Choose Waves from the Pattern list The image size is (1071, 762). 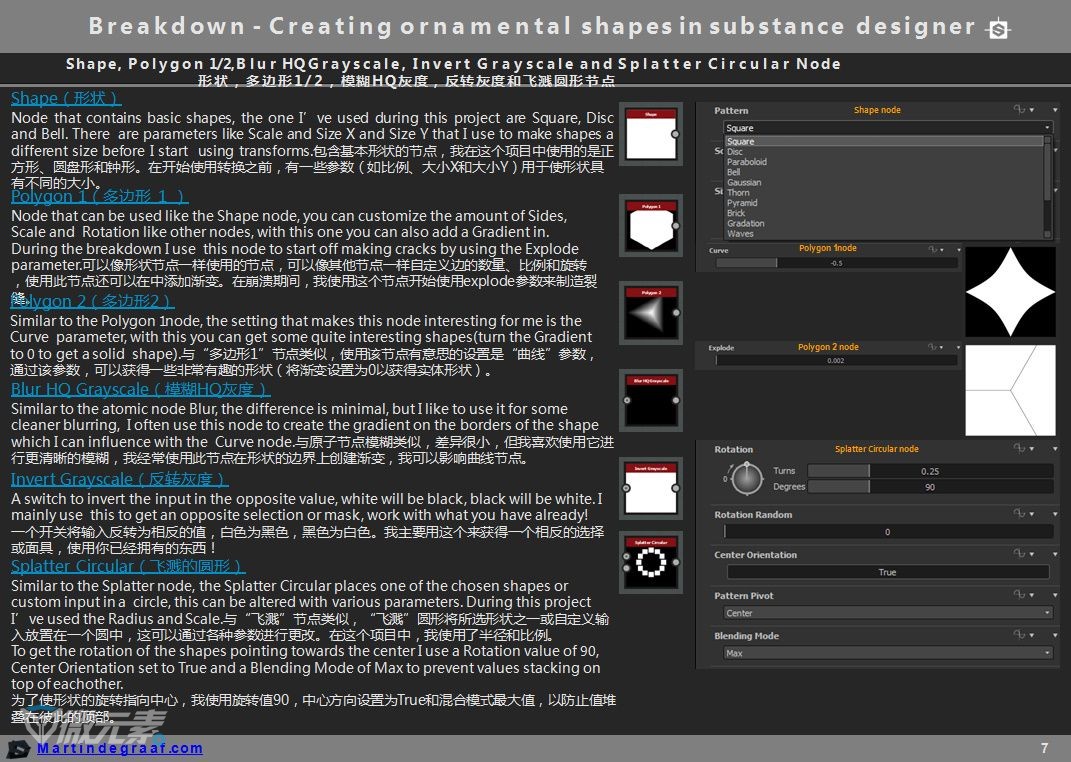coord(884,234)
